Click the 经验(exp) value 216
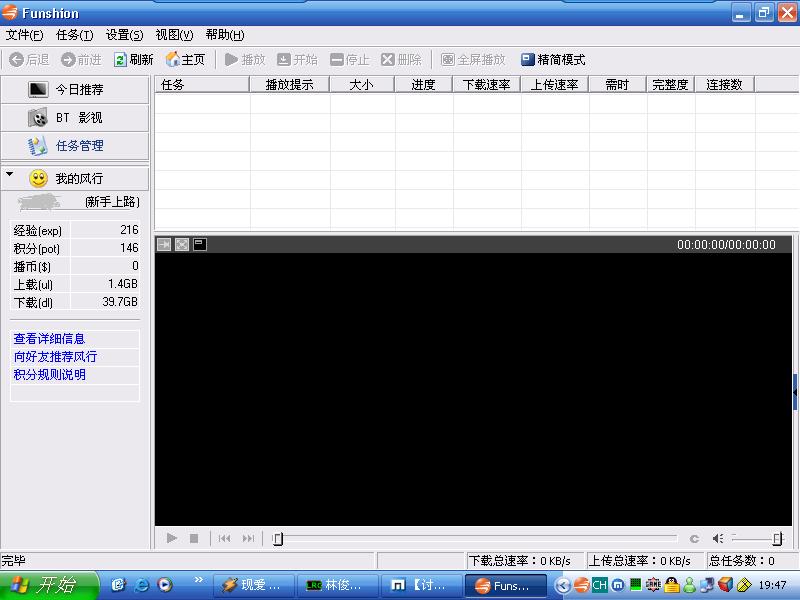Viewport: 800px width, 600px height. pyautogui.click(x=129, y=230)
